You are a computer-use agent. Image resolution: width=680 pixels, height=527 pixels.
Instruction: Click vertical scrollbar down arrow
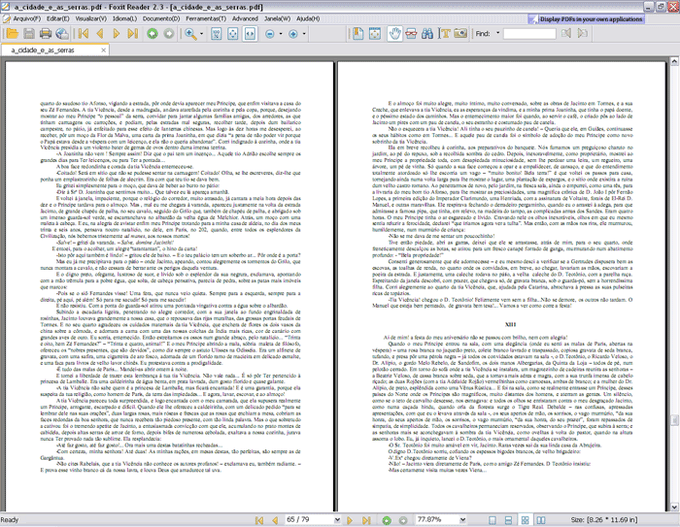coord(674,507)
